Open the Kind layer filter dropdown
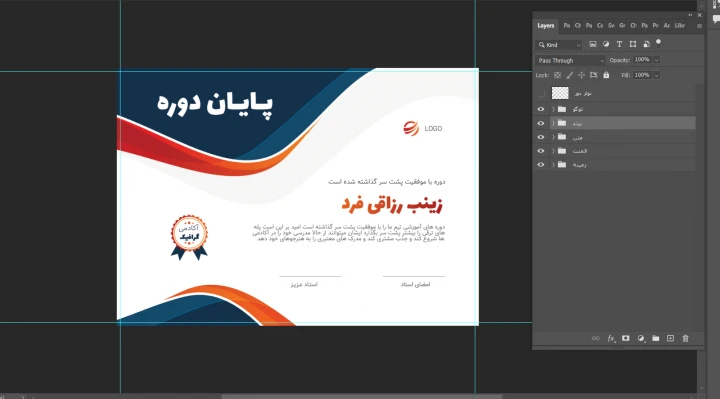The width and height of the screenshot is (720, 399). coord(559,45)
